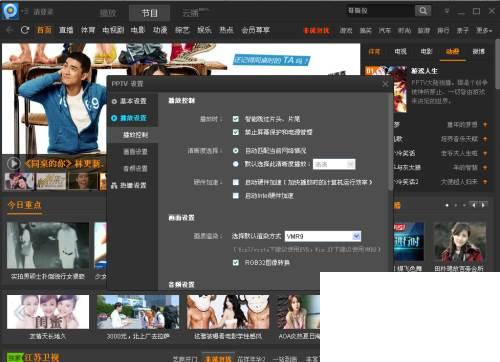Toggle 智能跳过片头、片尾 checkbox
This screenshot has height=362, width=500.
[x=236, y=119]
